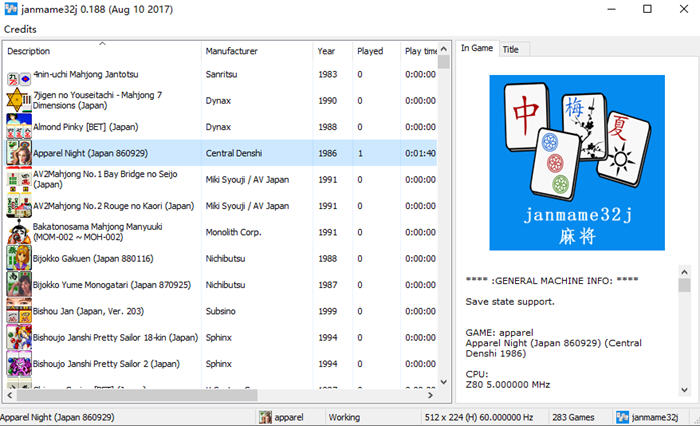
Task: Select Bakatonosama Mahjong Manyuuki entry
Action: coord(97,232)
